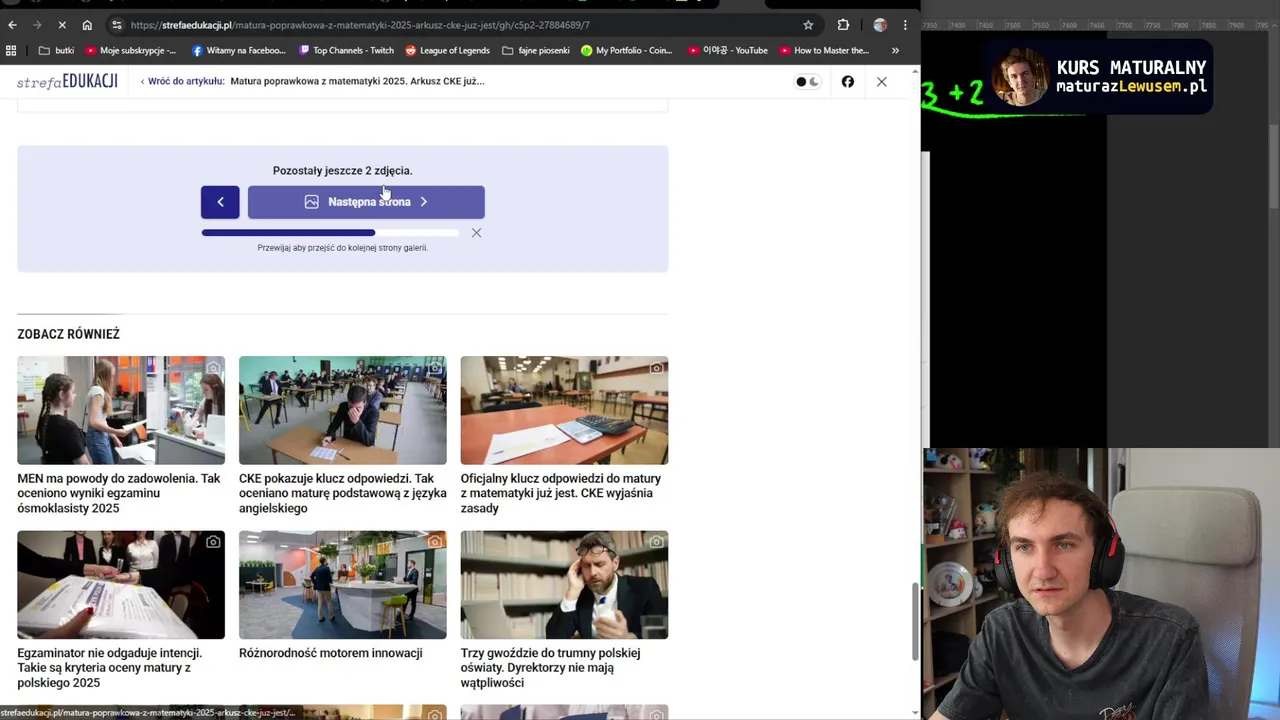Open the Top Channels - Twitch bookmark
The height and width of the screenshot is (720, 1280).
[346, 50]
